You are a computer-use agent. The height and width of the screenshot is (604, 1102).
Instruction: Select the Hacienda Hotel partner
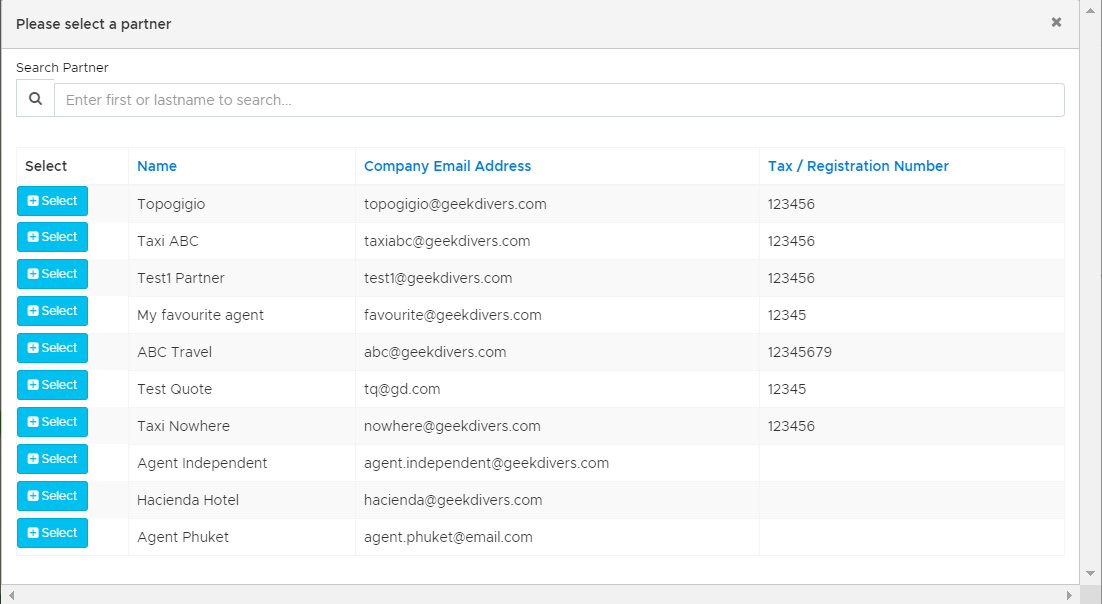53,496
